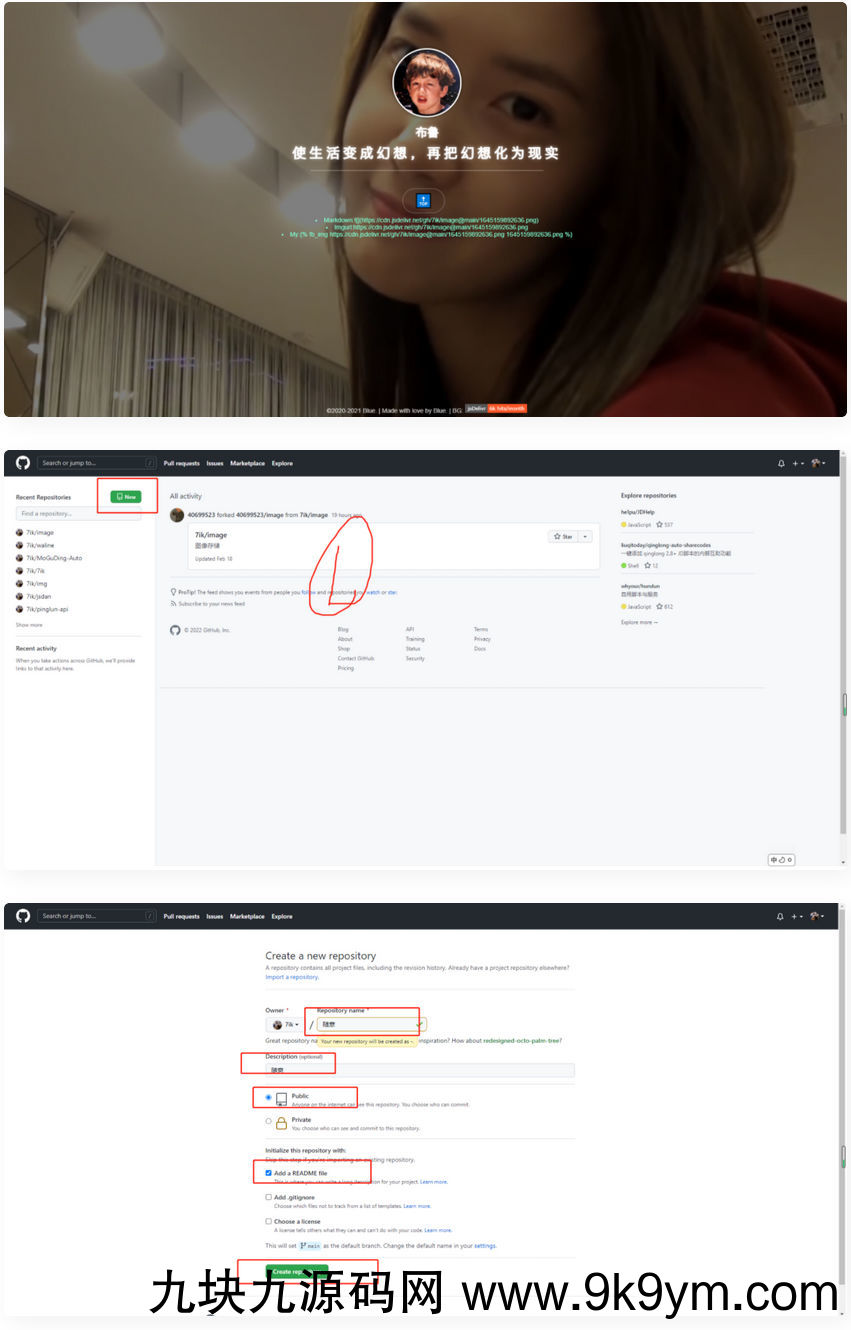Open notifications bell on the Create repository page
851x1330 pixels.
[x=781, y=916]
